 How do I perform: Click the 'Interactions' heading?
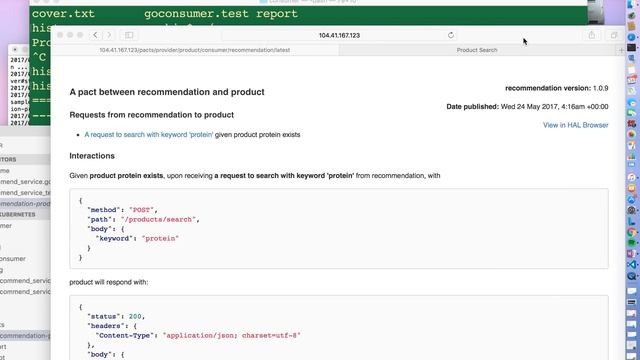pos(92,156)
